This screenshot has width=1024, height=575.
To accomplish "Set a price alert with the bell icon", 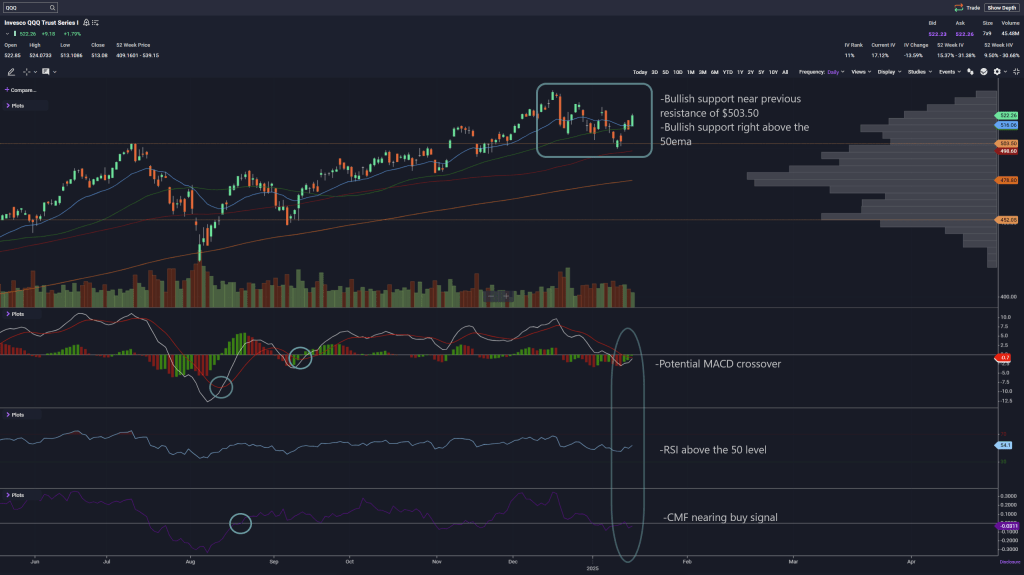I will pyautogui.click(x=86, y=23).
